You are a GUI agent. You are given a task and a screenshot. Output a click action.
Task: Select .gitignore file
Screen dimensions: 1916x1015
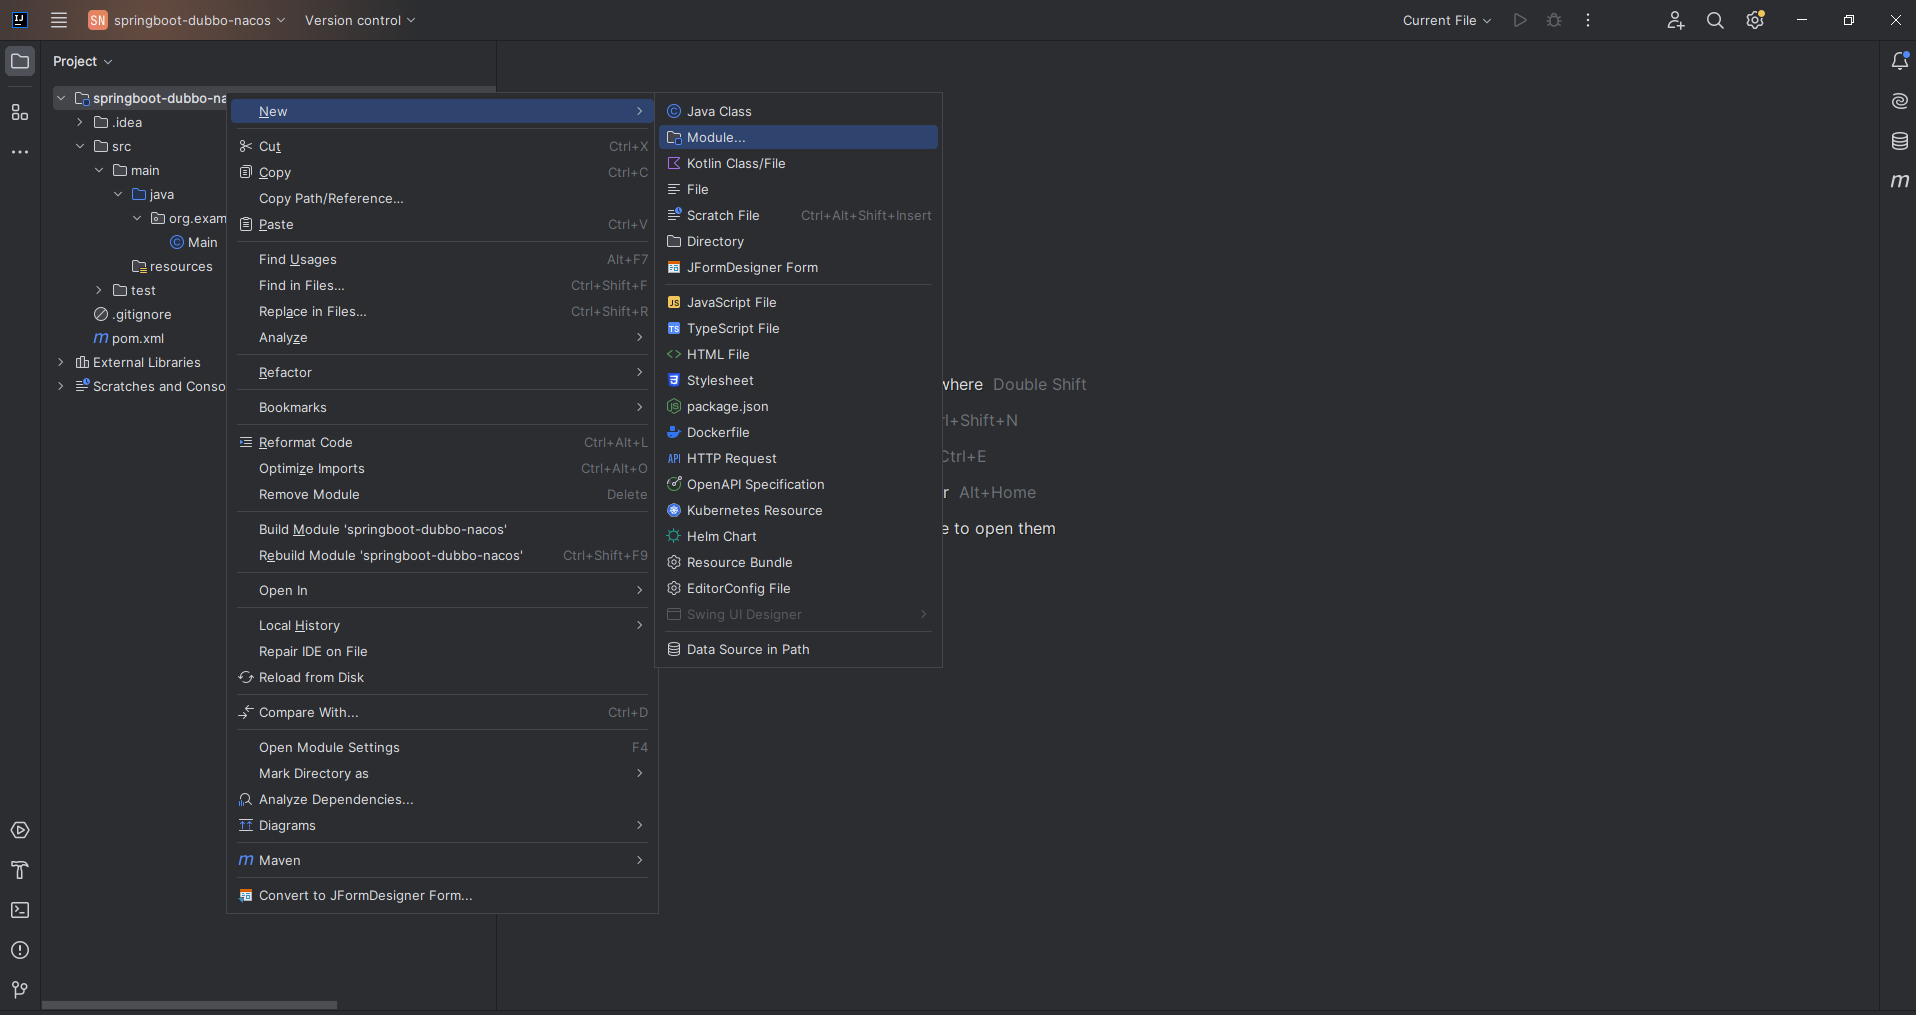point(133,314)
